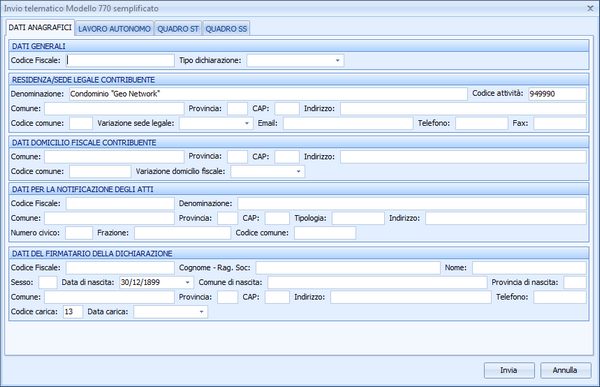600x387 pixels.
Task: Click the Denominazione field with Condominio Geo Network
Action: pos(268,94)
